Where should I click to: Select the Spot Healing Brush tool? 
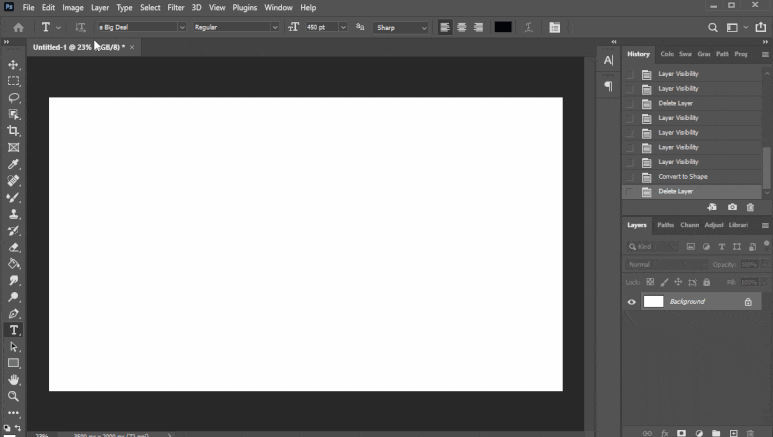click(x=13, y=181)
